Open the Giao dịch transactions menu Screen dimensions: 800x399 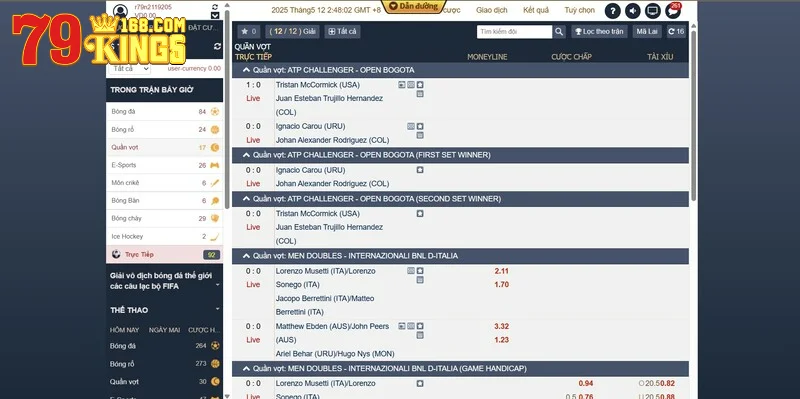491,10
